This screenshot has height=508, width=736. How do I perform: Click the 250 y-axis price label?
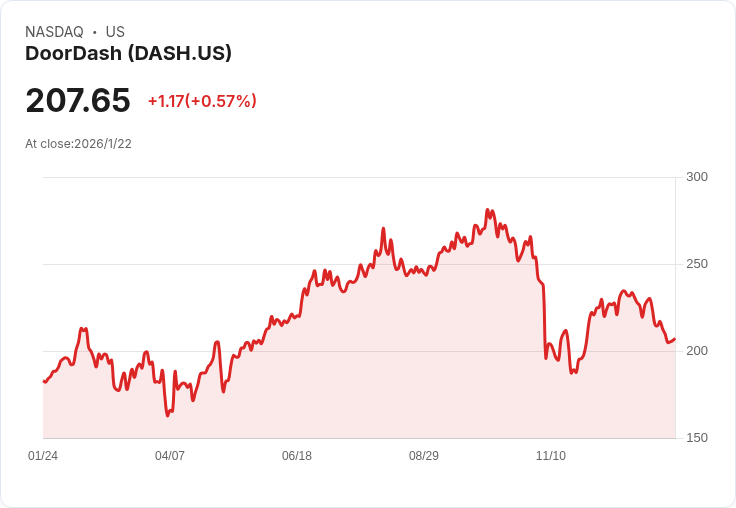click(x=697, y=264)
